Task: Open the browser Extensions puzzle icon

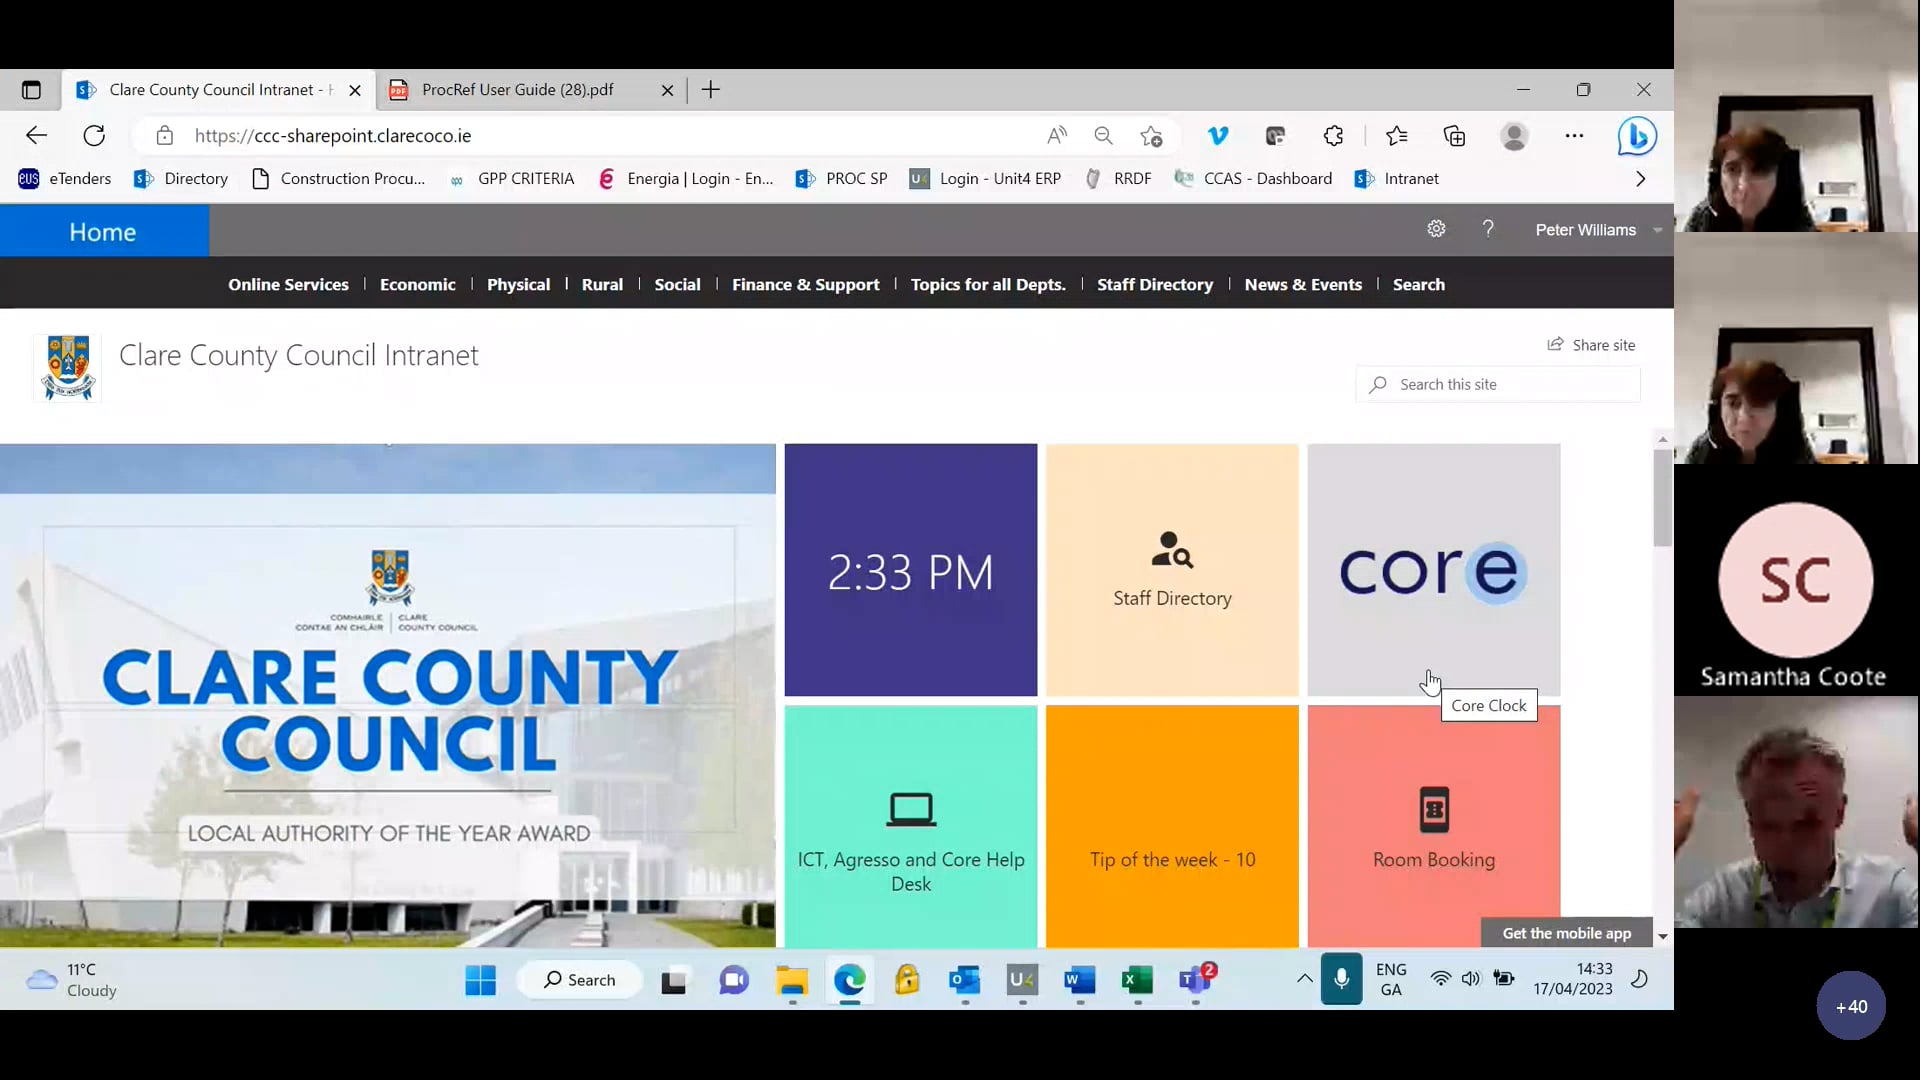Action: [x=1333, y=135]
